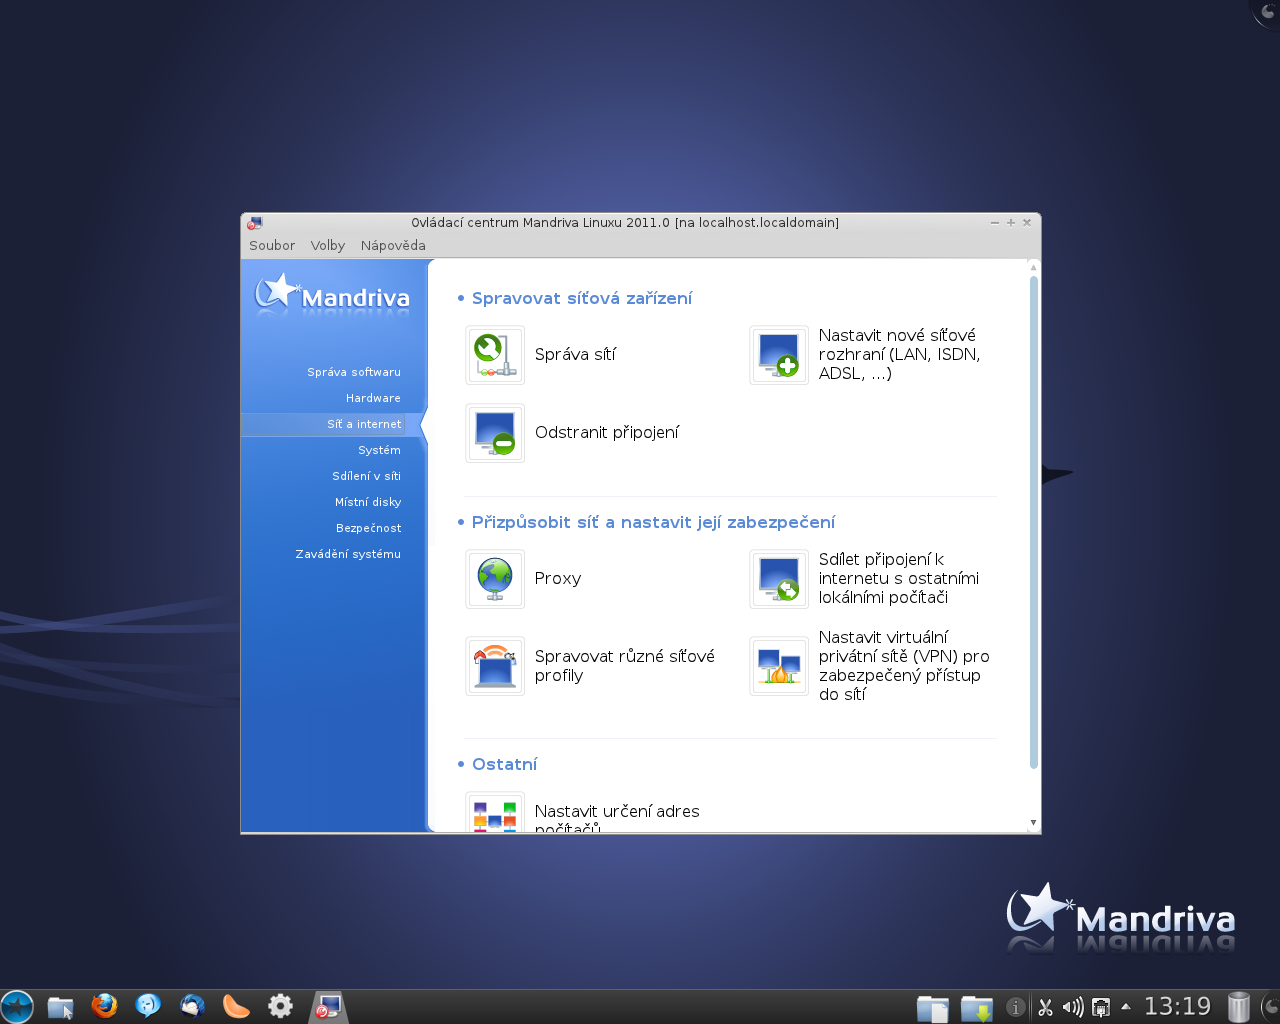Expand hidden system tray icons arrow
Image resolution: width=1280 pixels, height=1024 pixels.
pyautogui.click(x=1126, y=1007)
